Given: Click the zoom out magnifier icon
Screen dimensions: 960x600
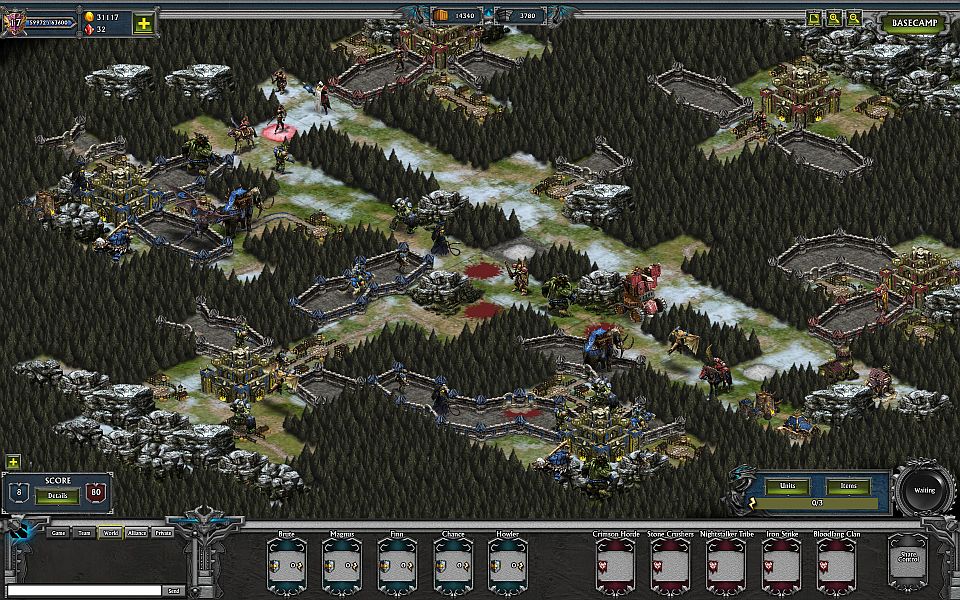Looking at the screenshot, I should (x=854, y=18).
